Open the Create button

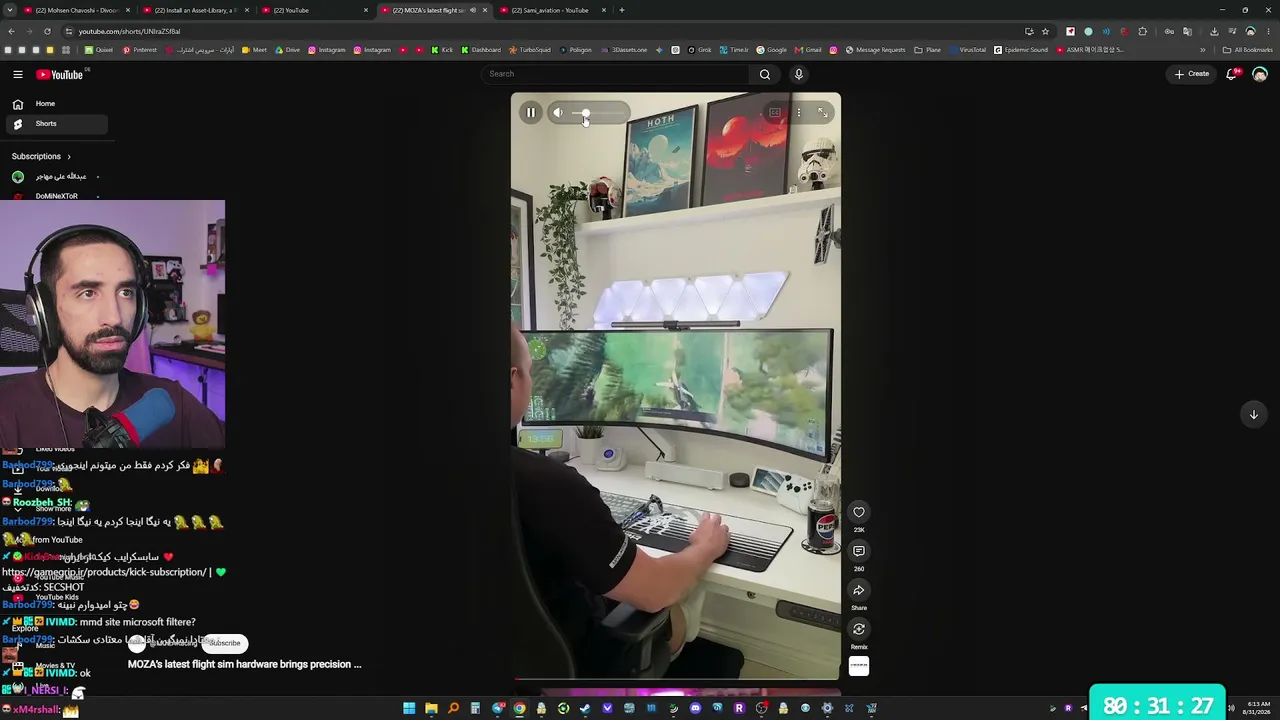point(1192,74)
